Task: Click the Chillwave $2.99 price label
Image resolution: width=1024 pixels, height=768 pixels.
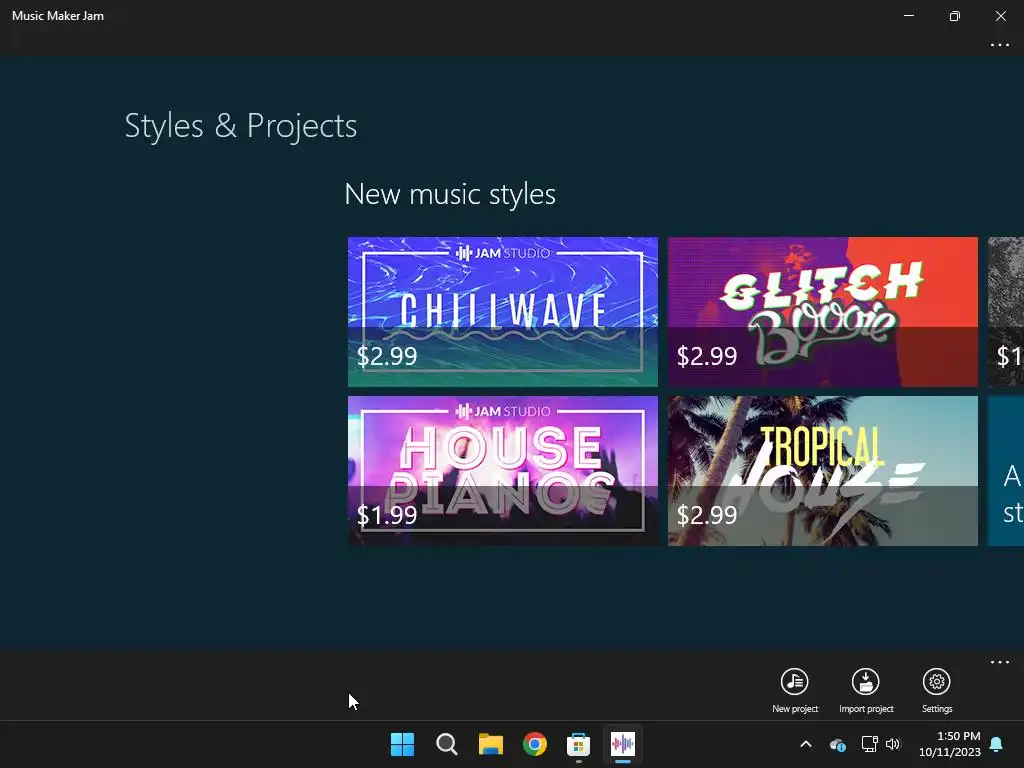Action: (x=387, y=356)
